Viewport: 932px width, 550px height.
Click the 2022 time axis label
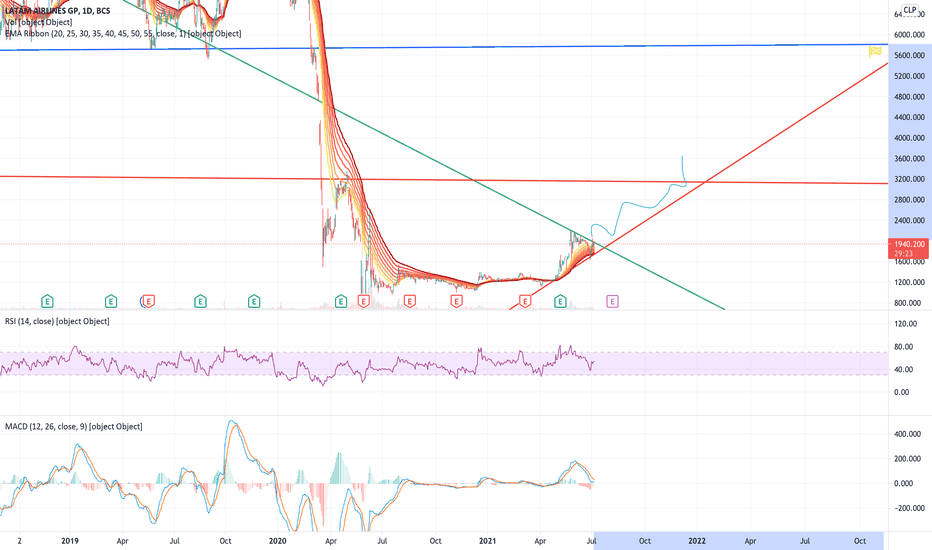697,541
